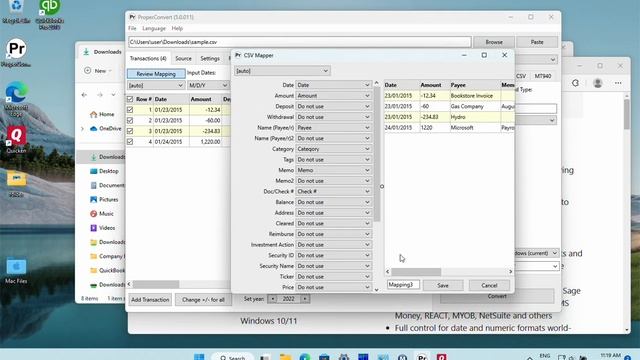Open the Withdrawal field mapping dropdown
The height and width of the screenshot is (360, 640).
(333, 117)
